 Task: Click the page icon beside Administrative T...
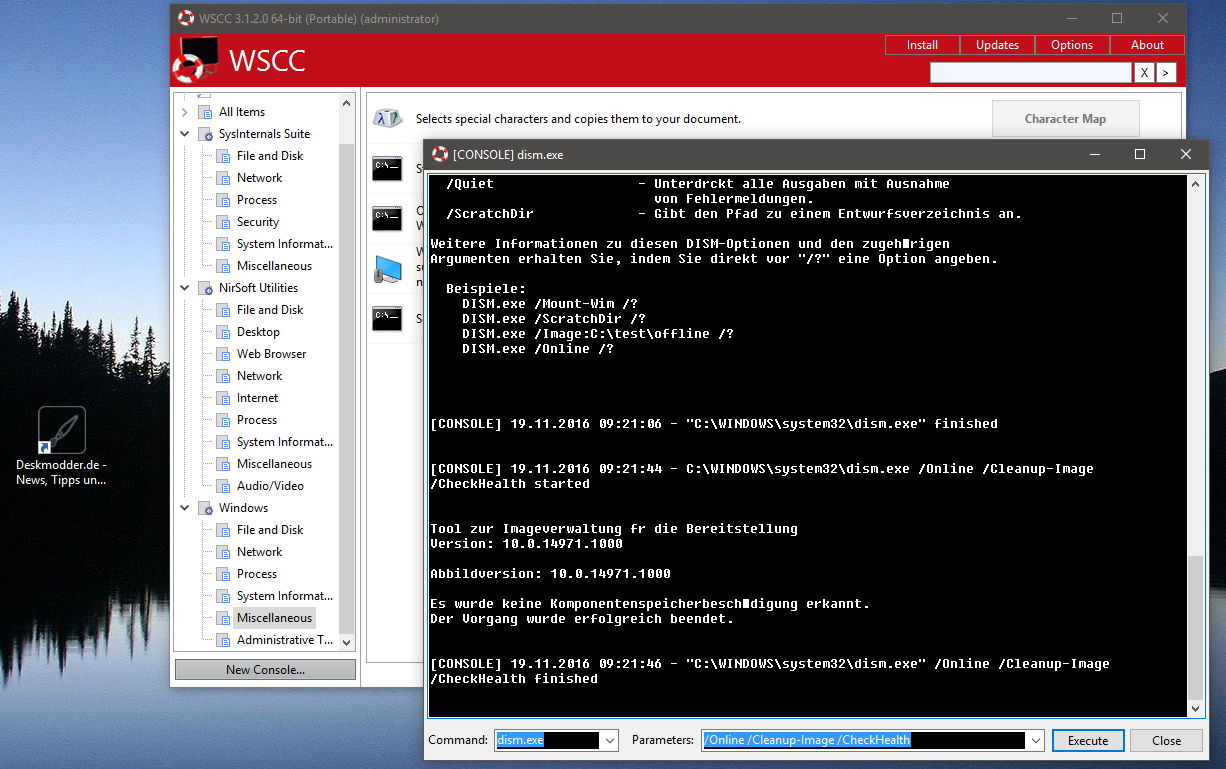pyautogui.click(x=224, y=640)
